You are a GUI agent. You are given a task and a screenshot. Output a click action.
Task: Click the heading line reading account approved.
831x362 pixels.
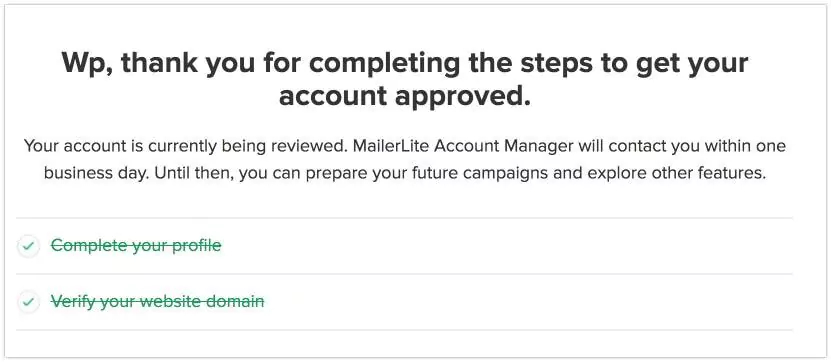pyautogui.click(x=405, y=96)
